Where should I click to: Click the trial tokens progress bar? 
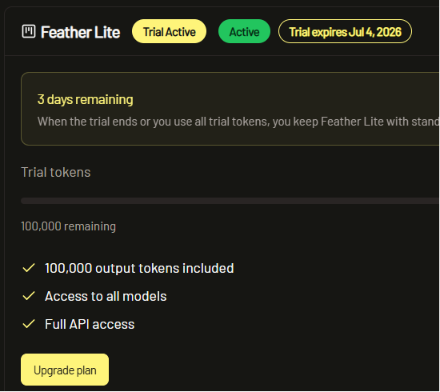[x=230, y=201]
